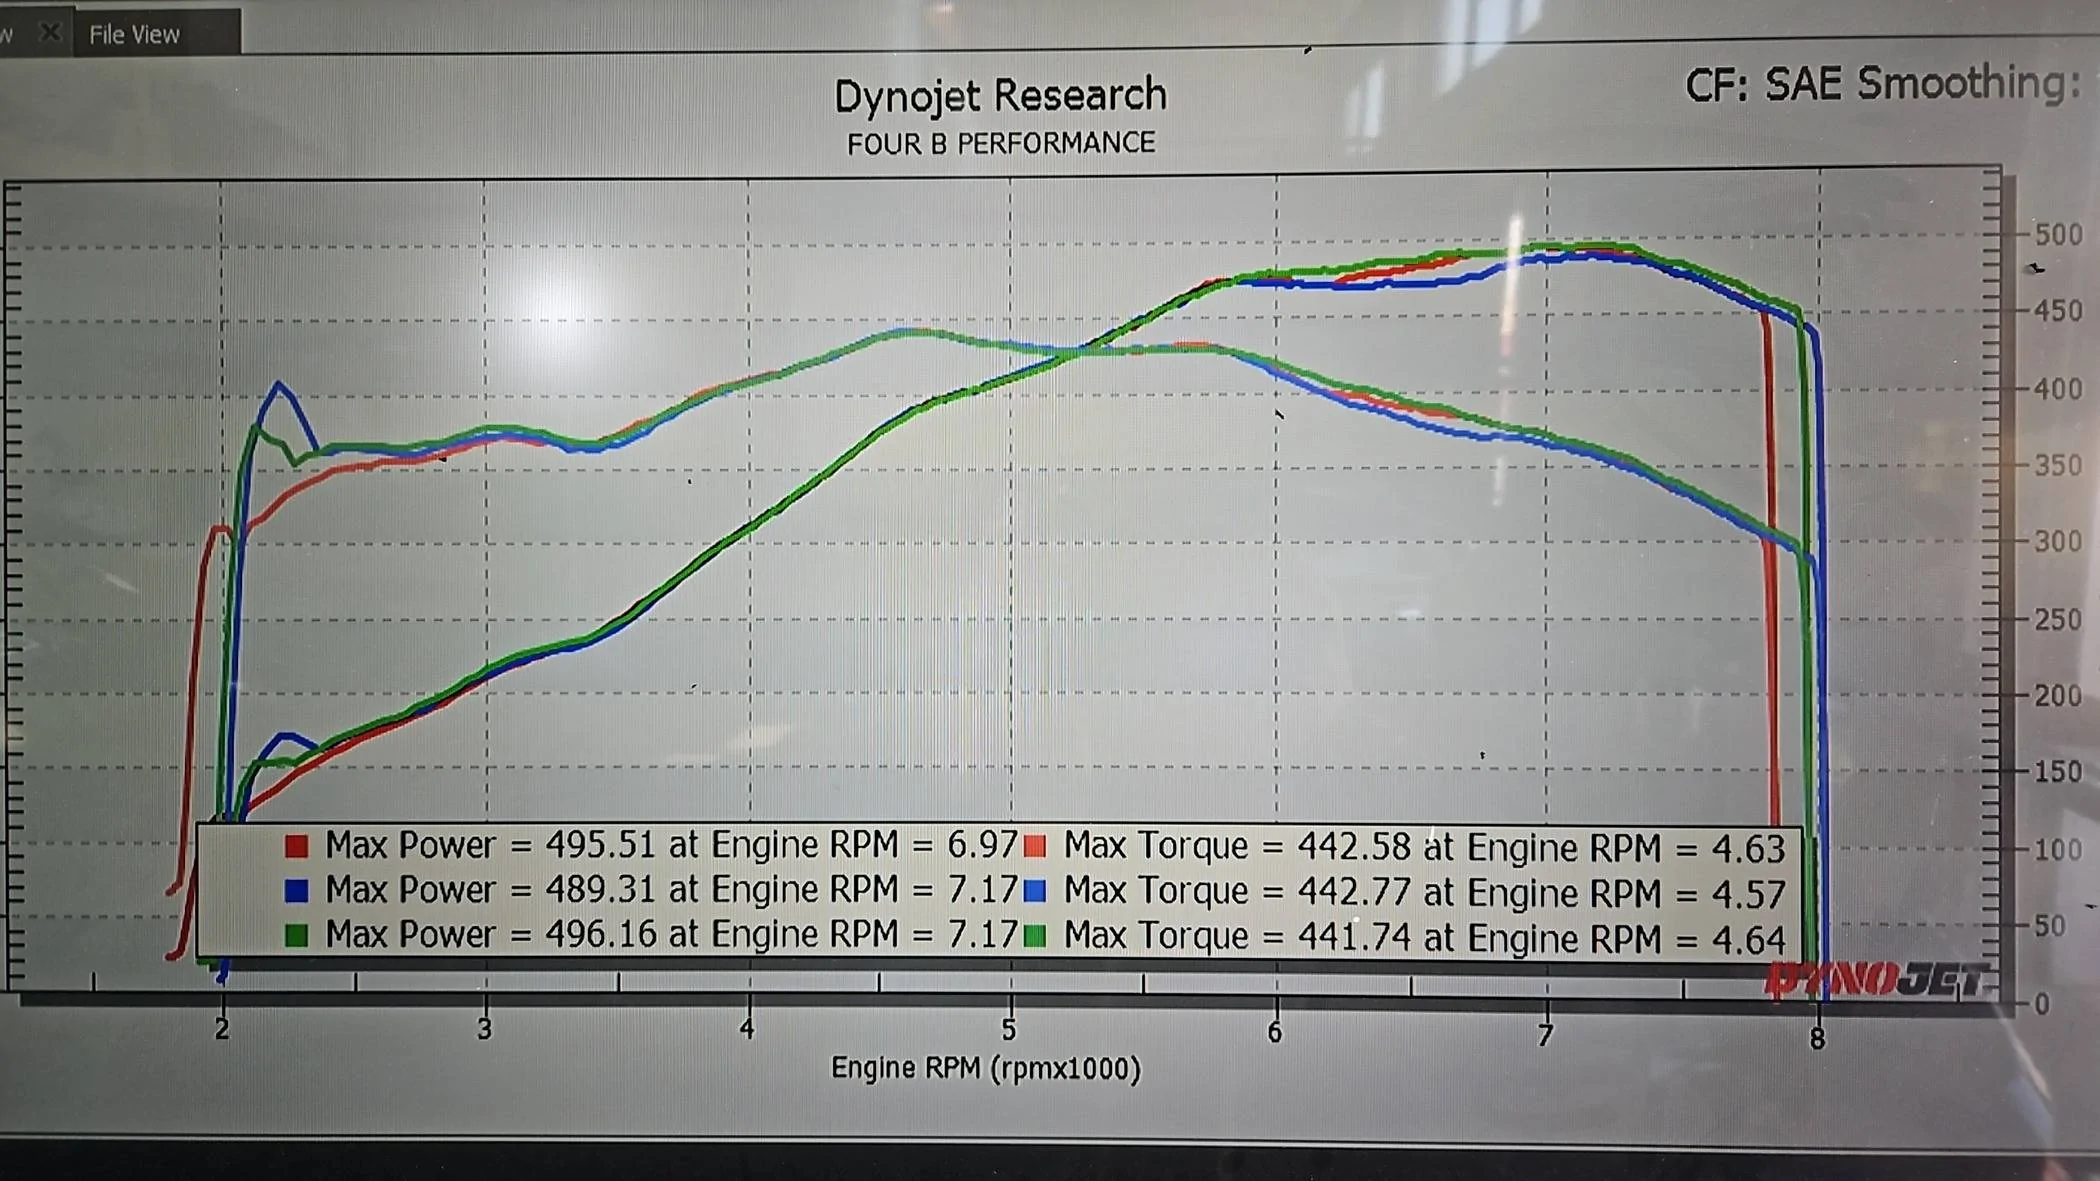Click the "500" value on the vertical axis
The height and width of the screenshot is (1181, 2100).
click(2058, 235)
